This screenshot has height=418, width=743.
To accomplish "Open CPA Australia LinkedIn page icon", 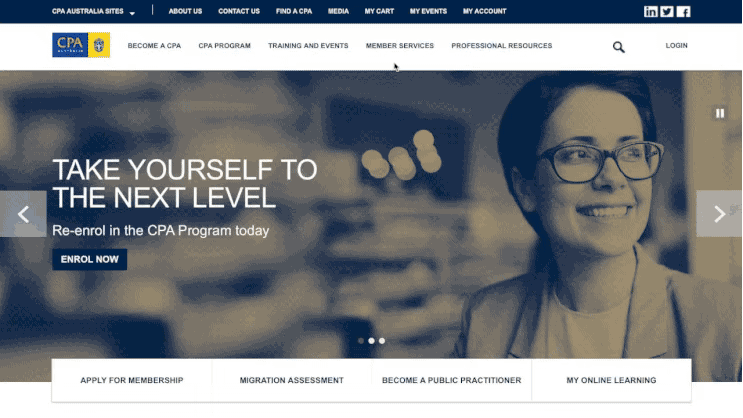I will pos(651,11).
